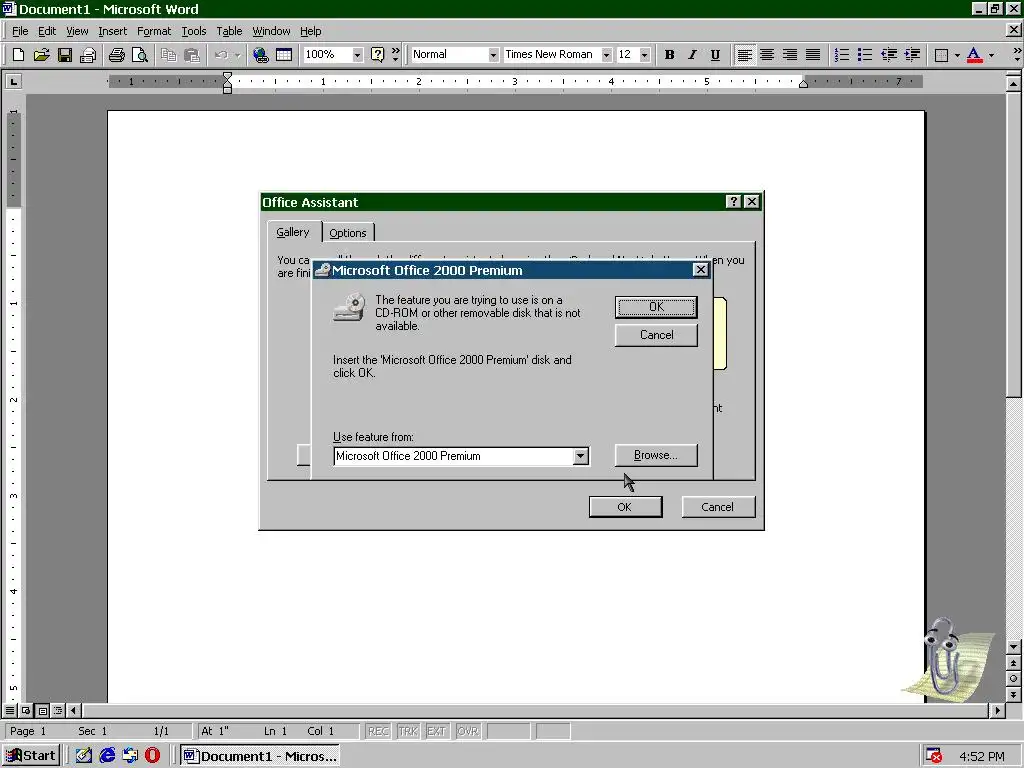Toggle REC macro recording in status bar
This screenshot has width=1024, height=768.
coord(378,731)
